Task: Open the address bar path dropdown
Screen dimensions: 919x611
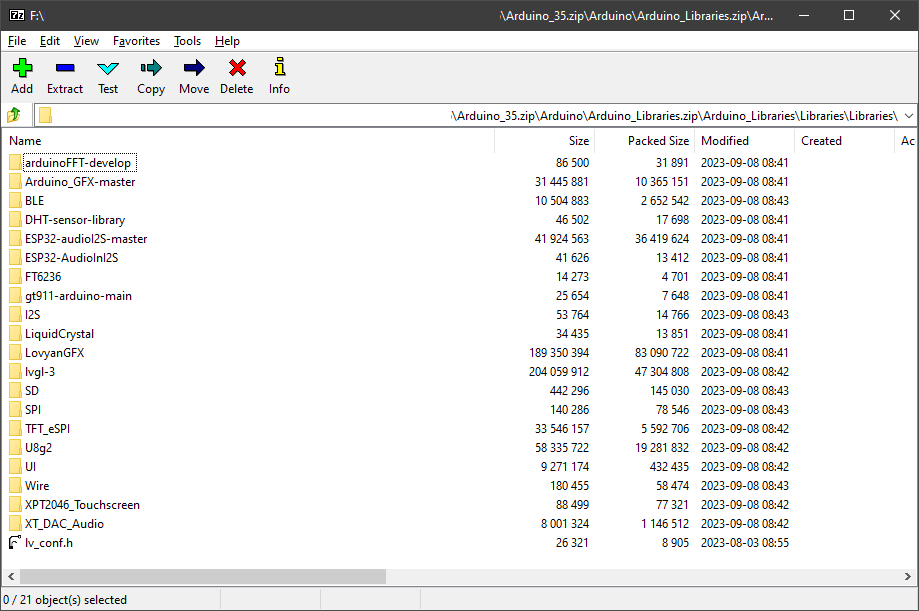Action: 908,116
